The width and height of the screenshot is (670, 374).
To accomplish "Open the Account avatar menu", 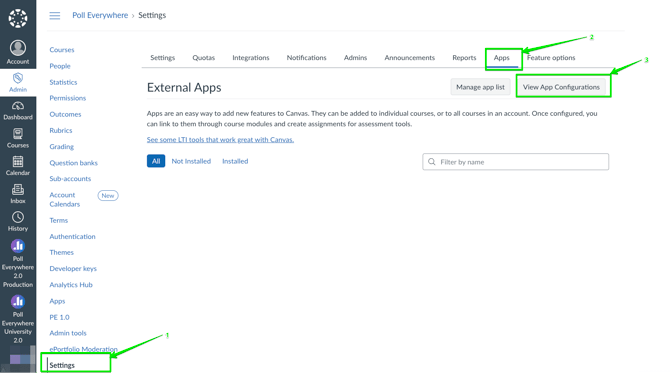I will (18, 52).
